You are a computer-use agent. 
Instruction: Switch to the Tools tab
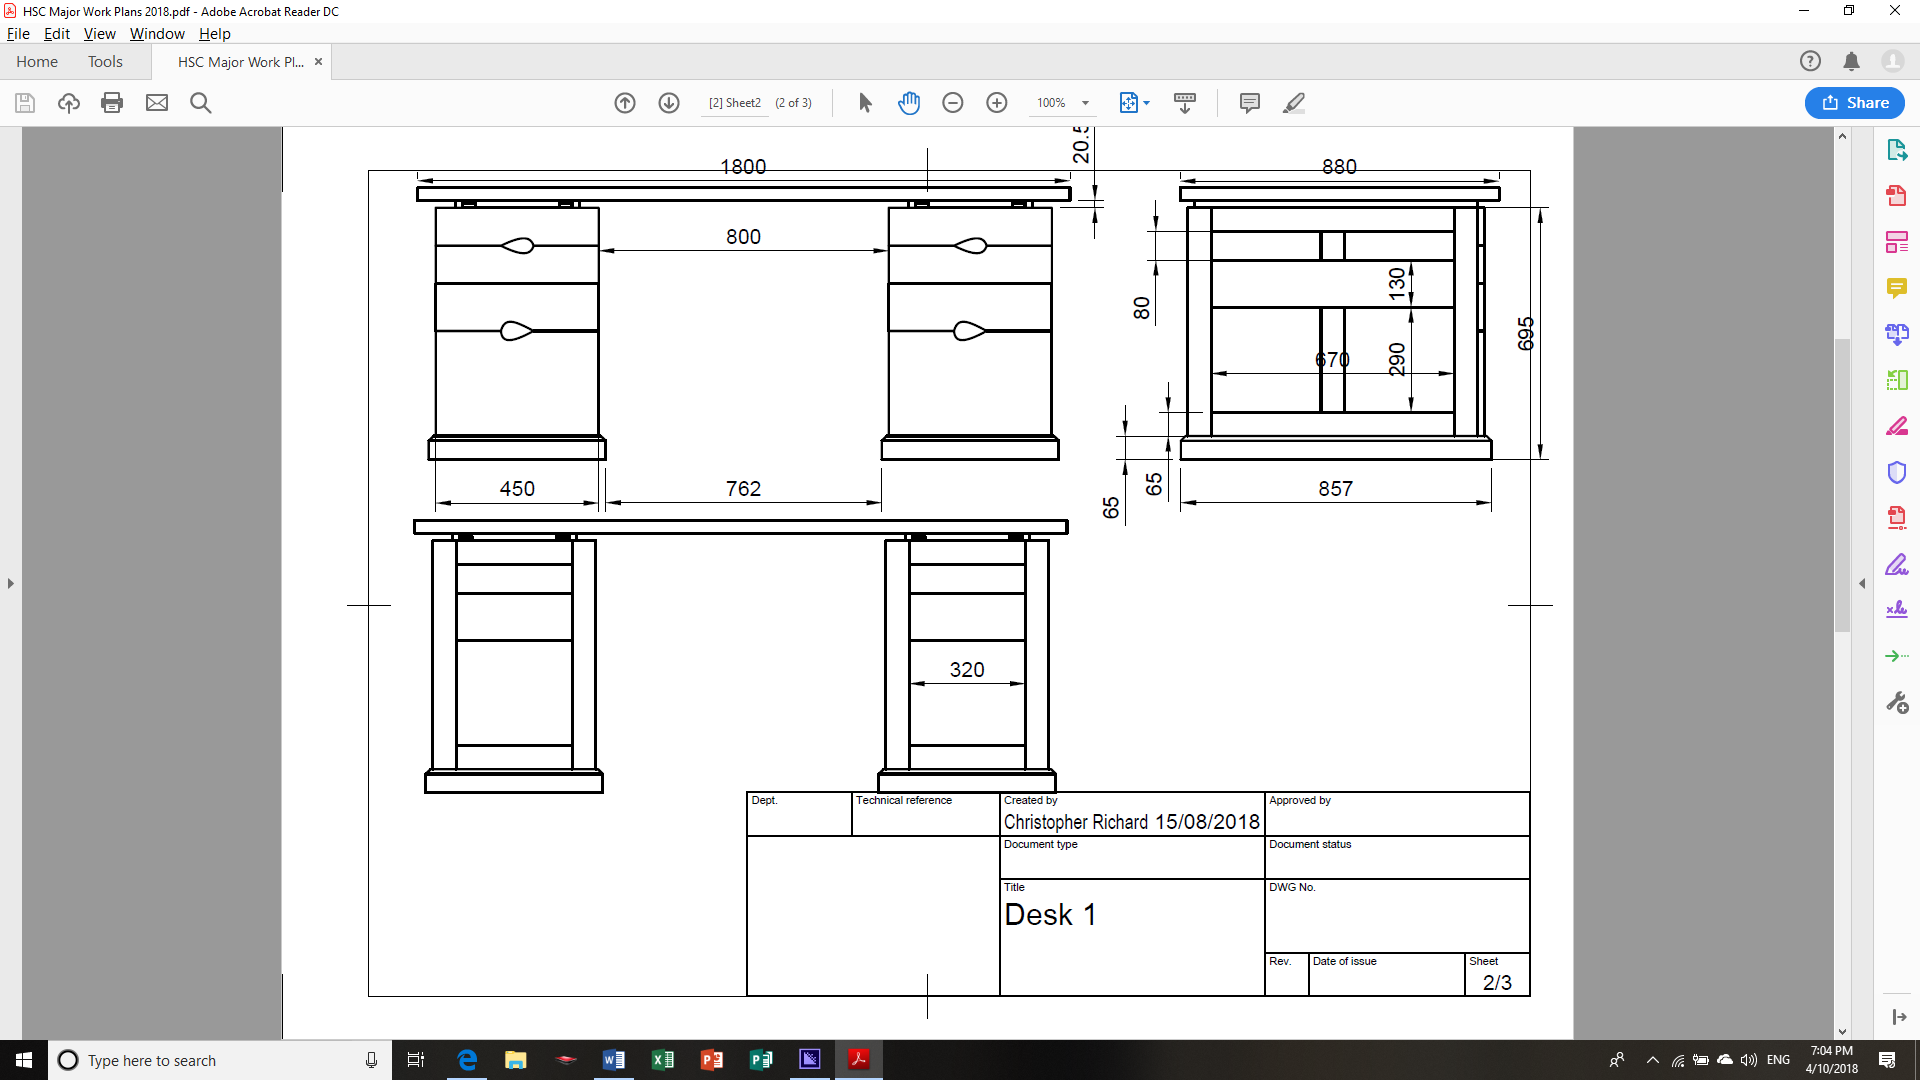tap(105, 61)
